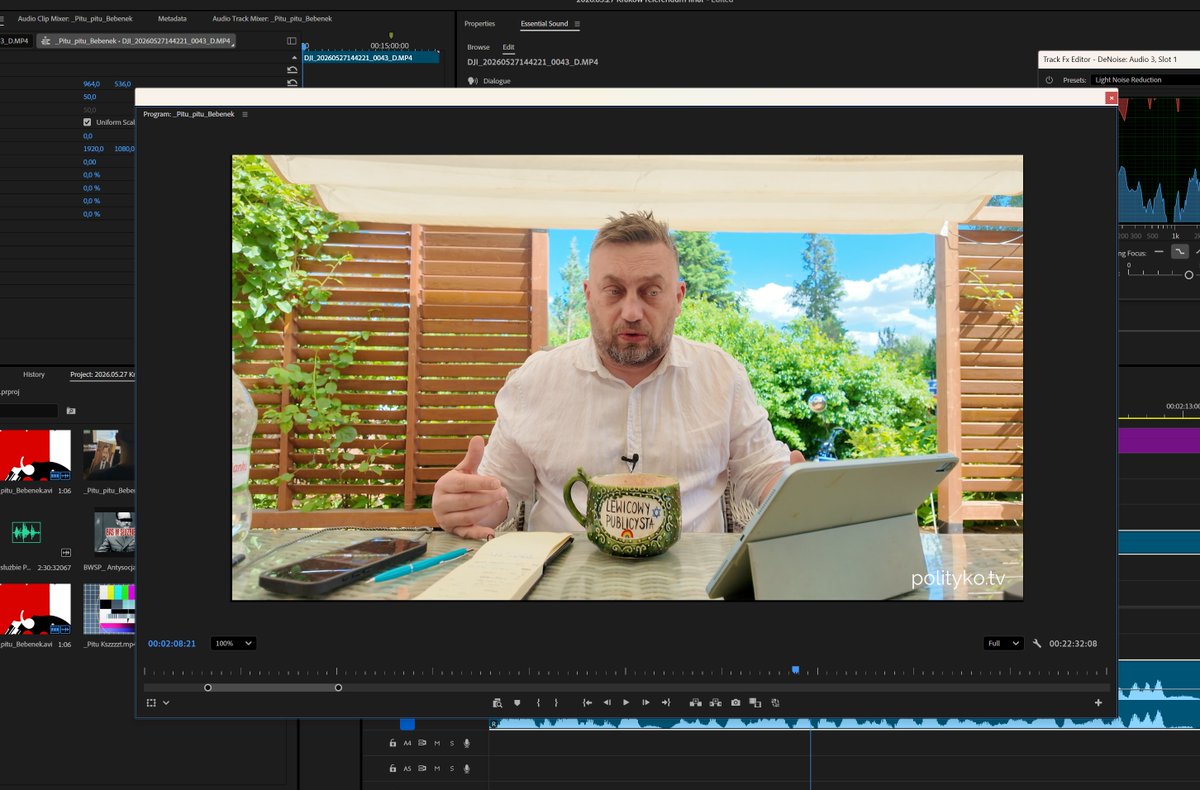Click the low-pass Processing Focus button
The width and height of the screenshot is (1200, 790).
(x=1180, y=251)
